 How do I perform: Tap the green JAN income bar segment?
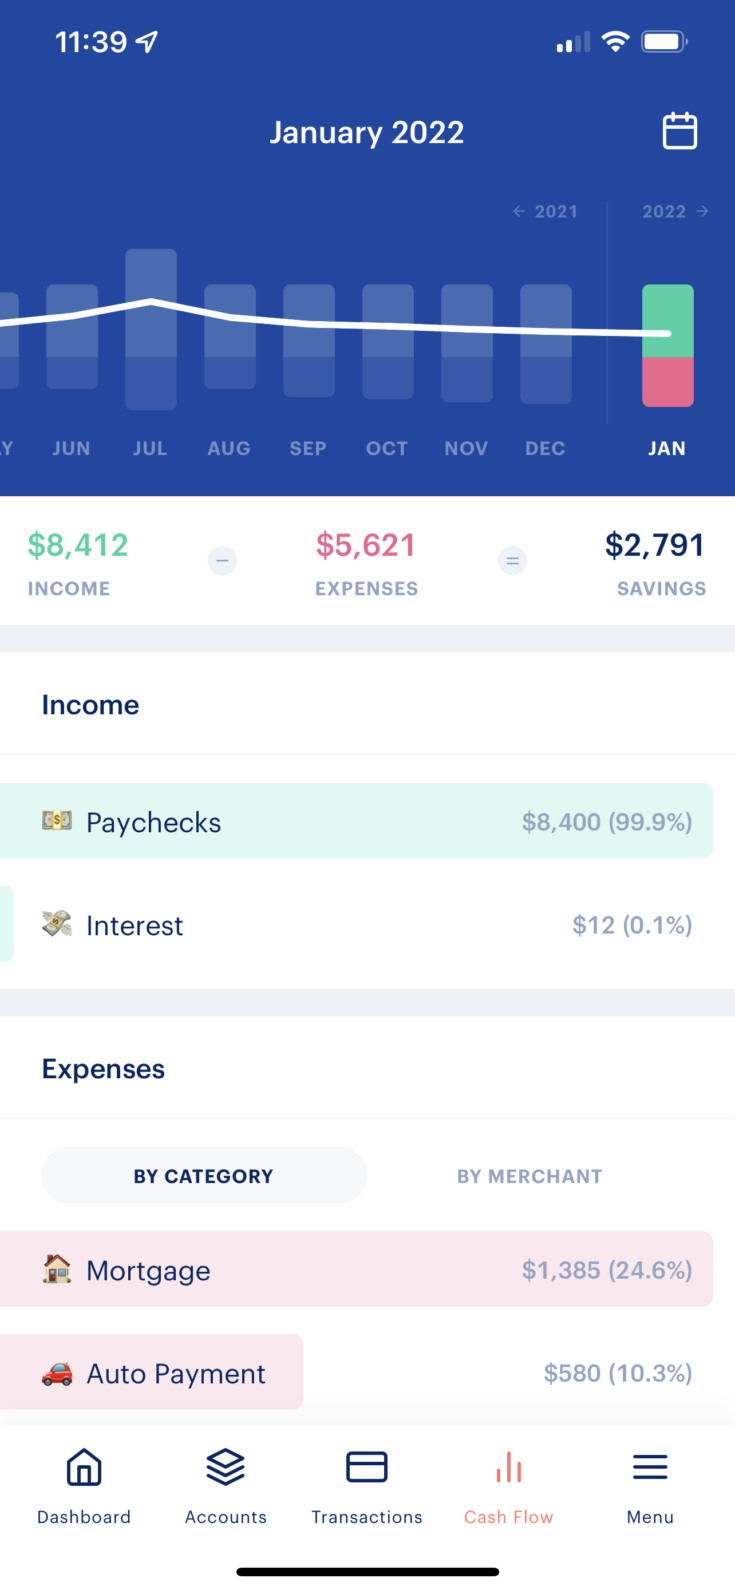668,320
